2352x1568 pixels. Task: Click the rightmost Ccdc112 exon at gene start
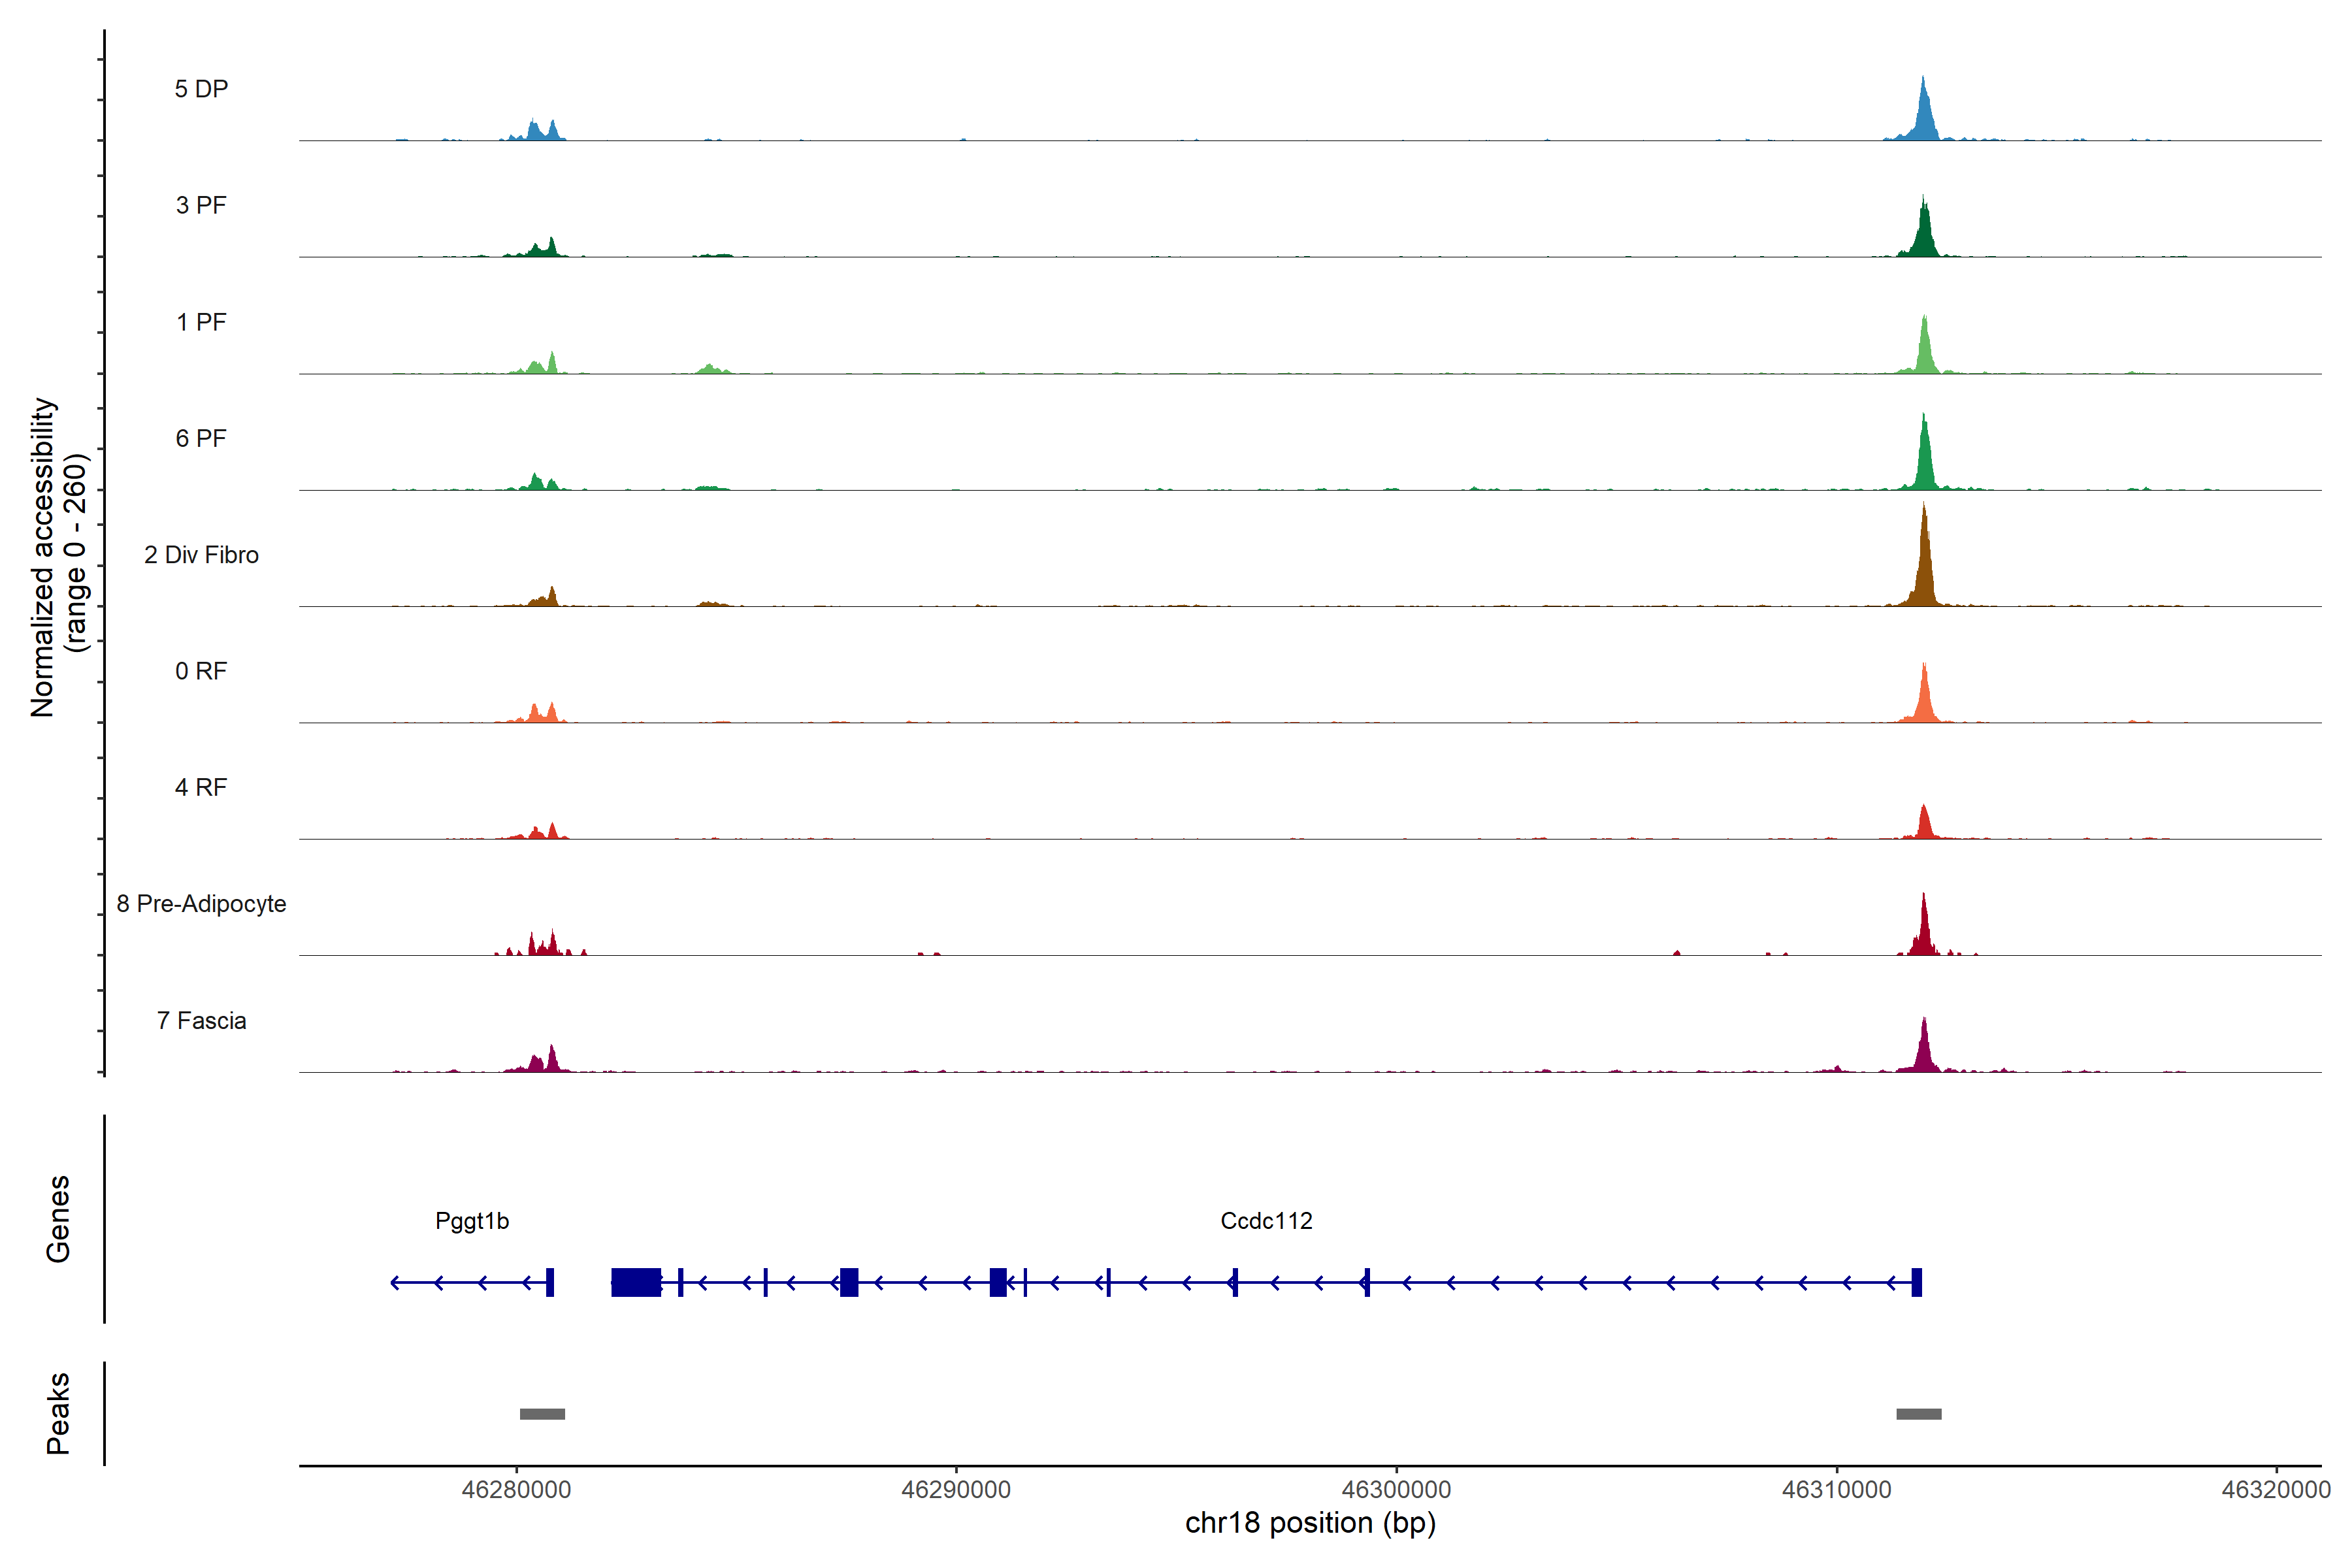coord(1916,1282)
